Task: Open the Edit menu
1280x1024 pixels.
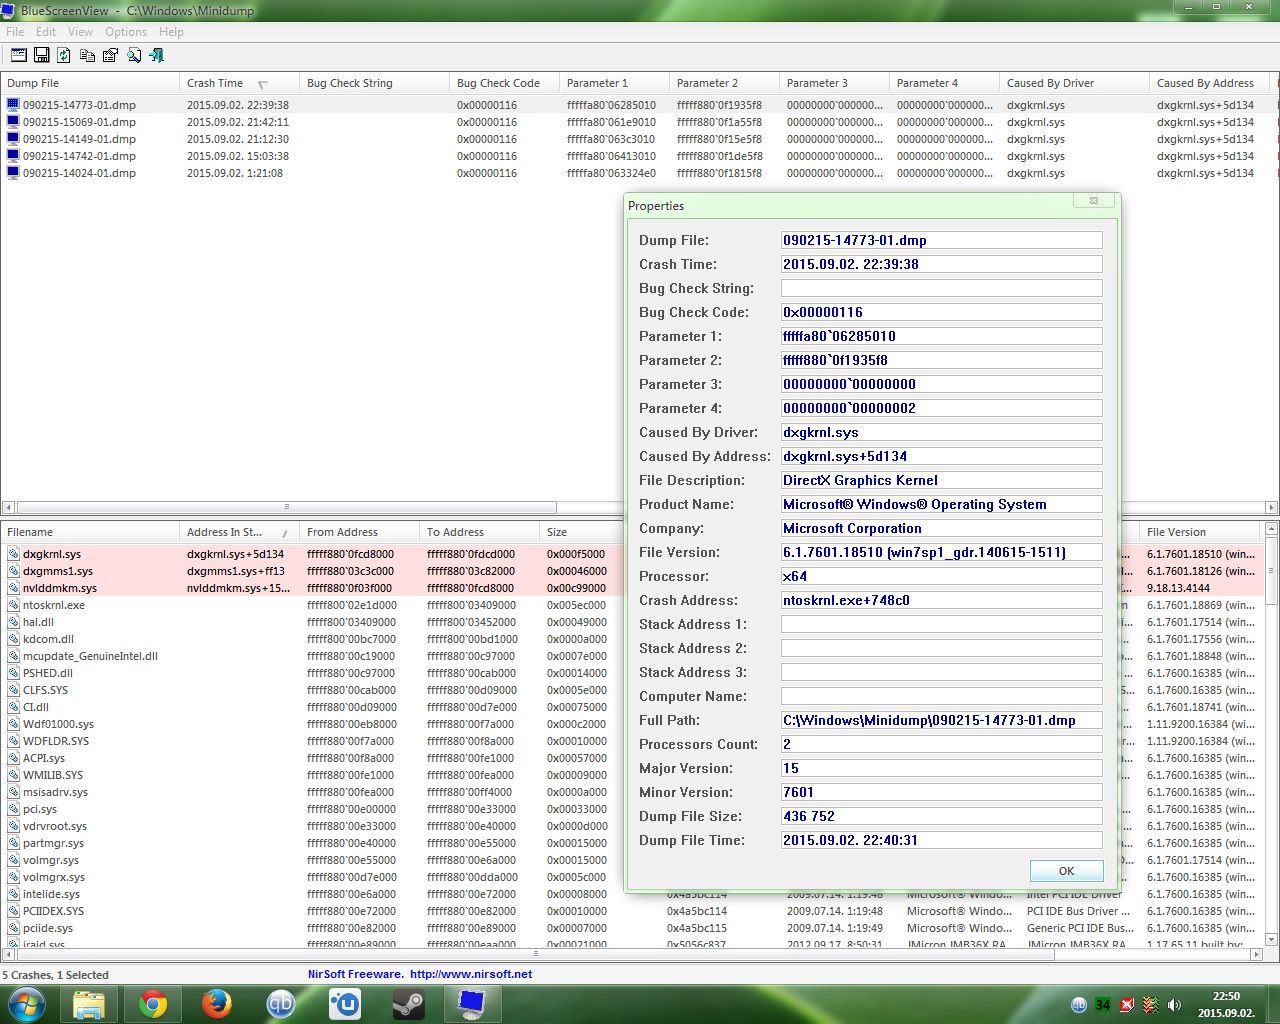Action: coord(46,32)
